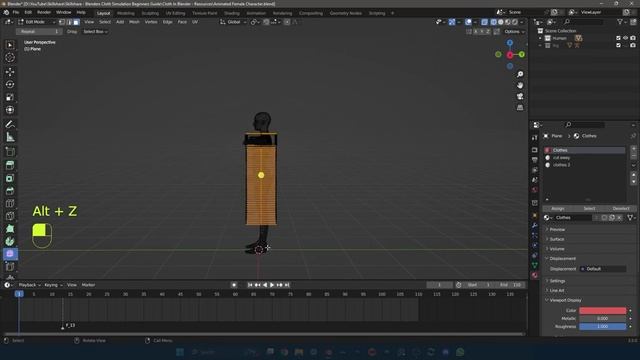Toggle Human collection viewport visibility eye
This screenshot has width=640, height=360.
click(625, 38)
